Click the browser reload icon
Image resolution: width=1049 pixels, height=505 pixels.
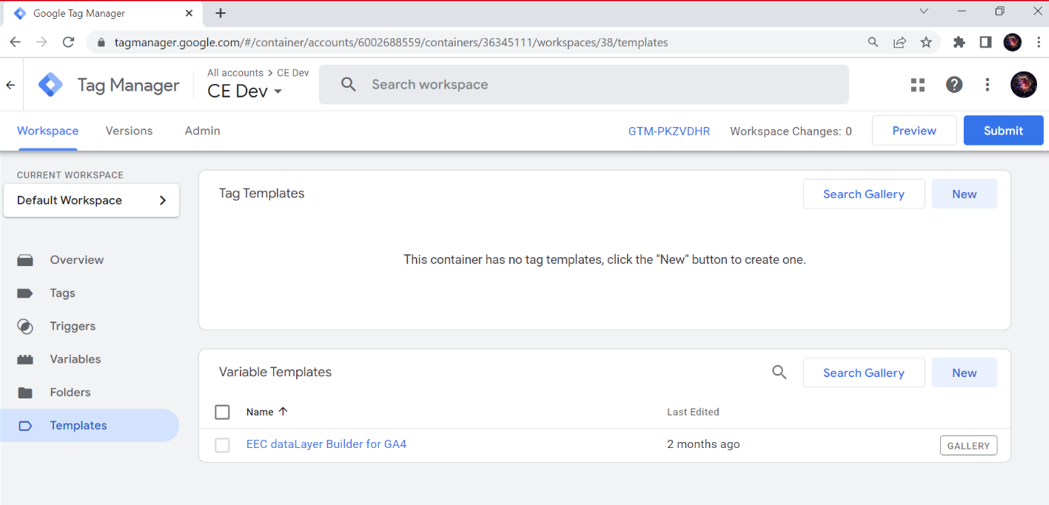(68, 42)
